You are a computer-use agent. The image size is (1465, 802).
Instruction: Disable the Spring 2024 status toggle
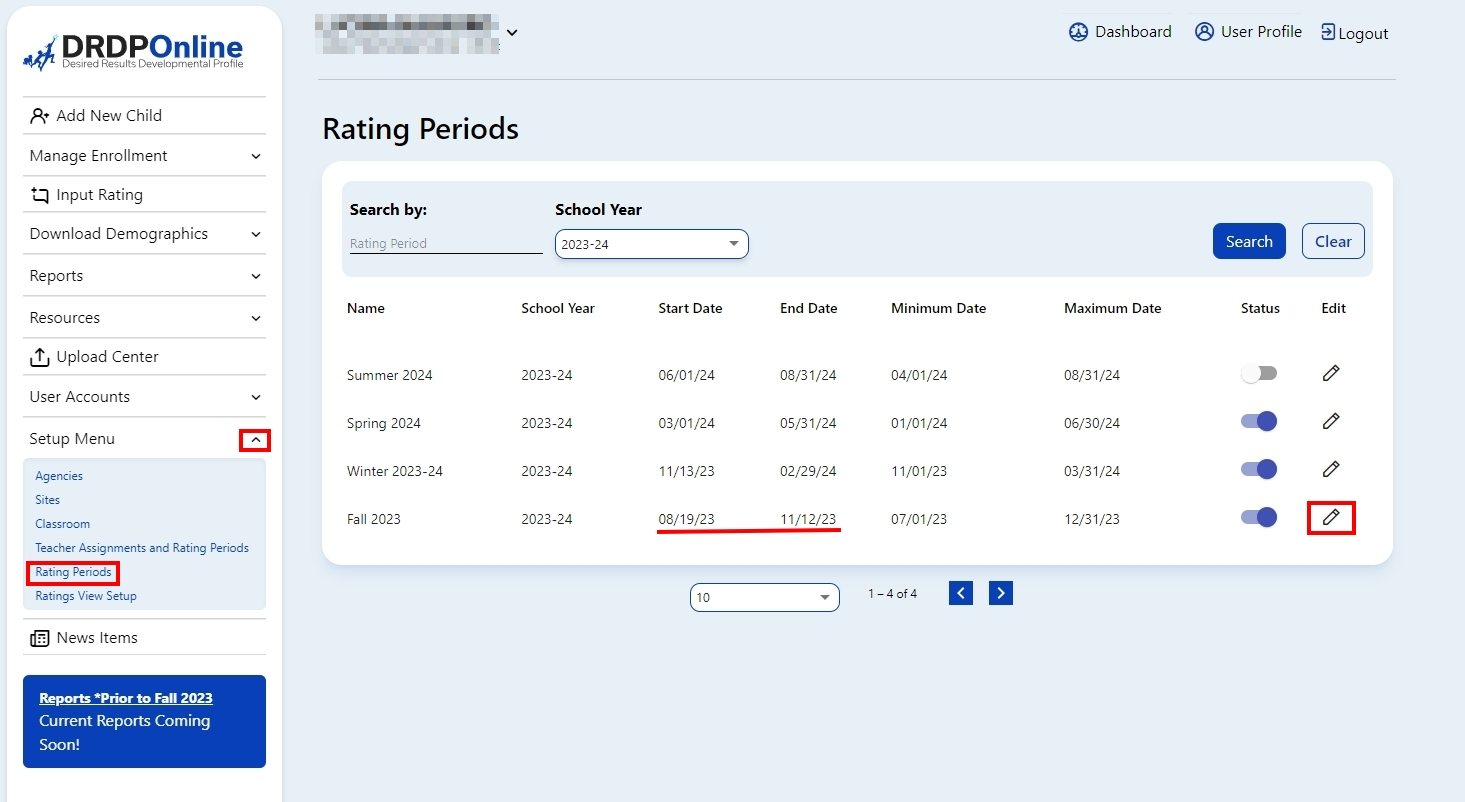1259,422
